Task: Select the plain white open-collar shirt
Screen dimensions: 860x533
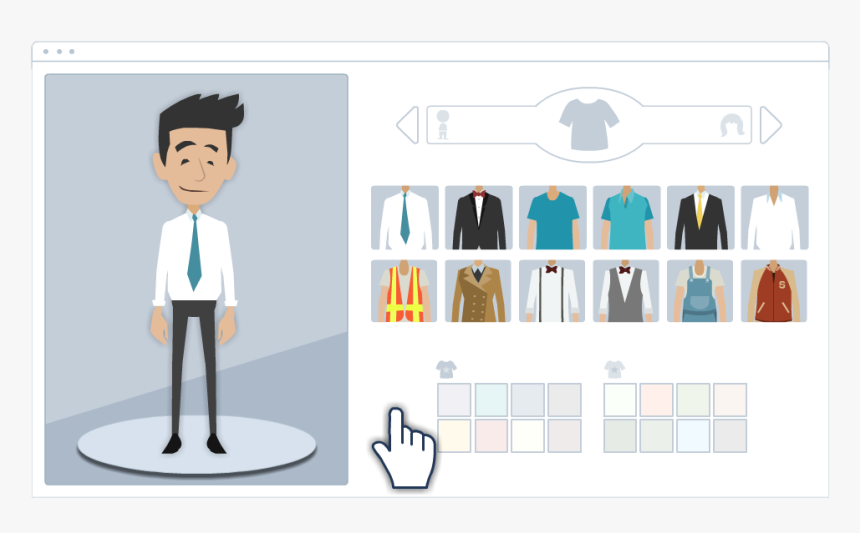Action: 774,218
